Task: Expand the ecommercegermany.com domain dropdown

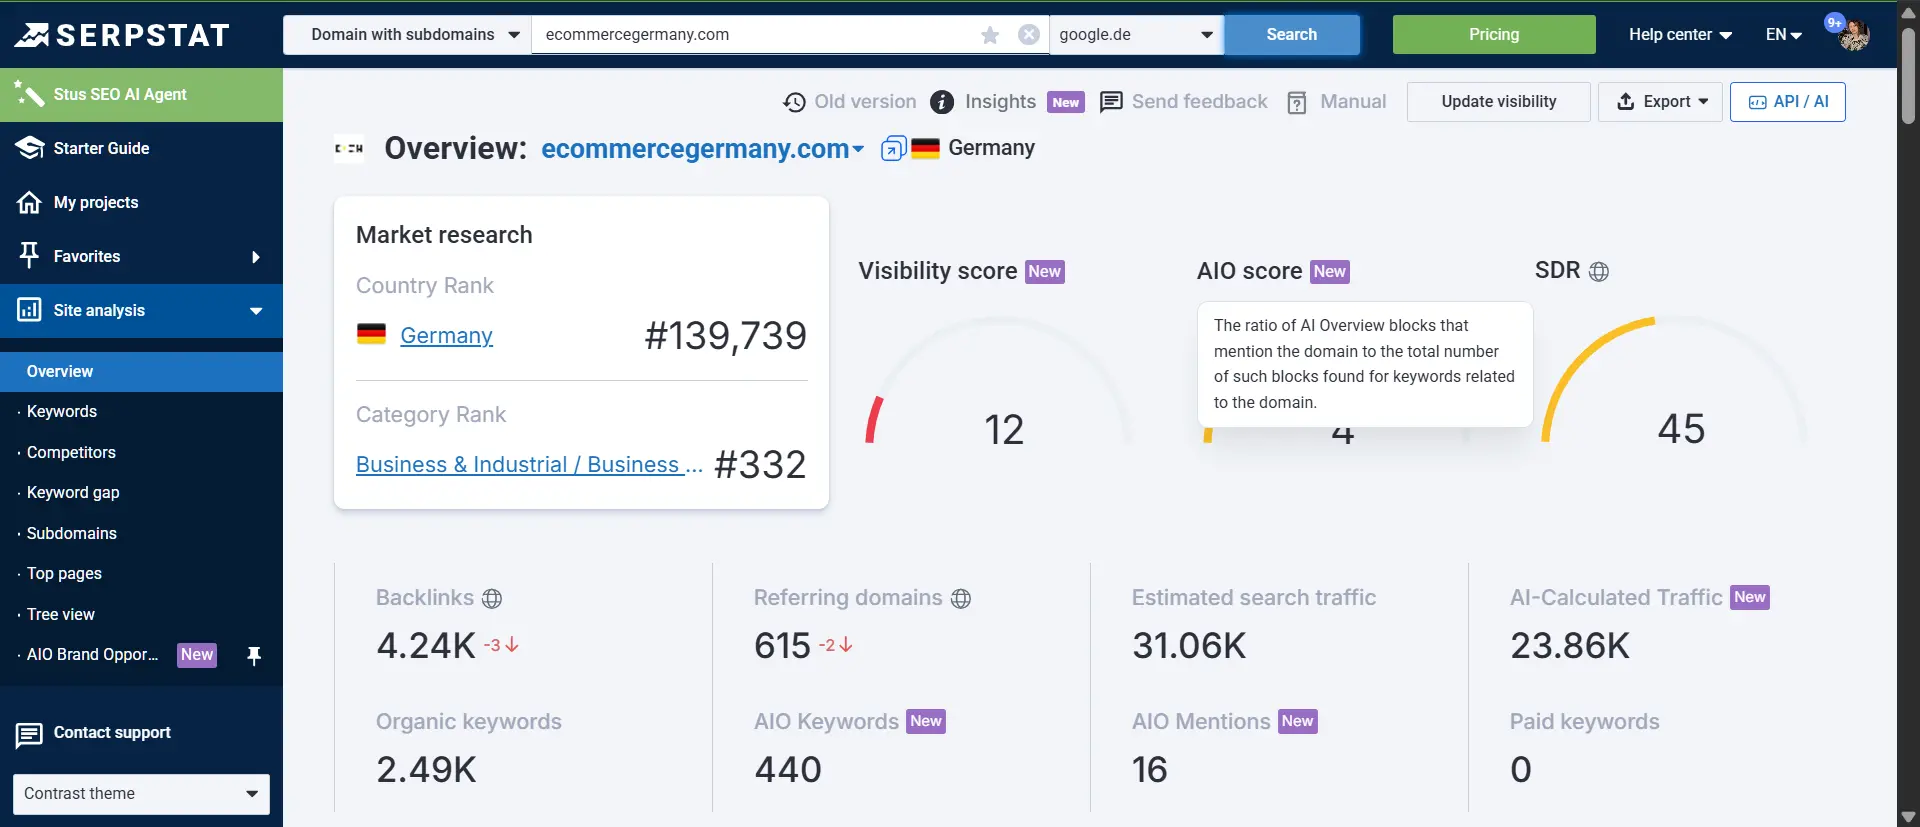Action: [858, 150]
